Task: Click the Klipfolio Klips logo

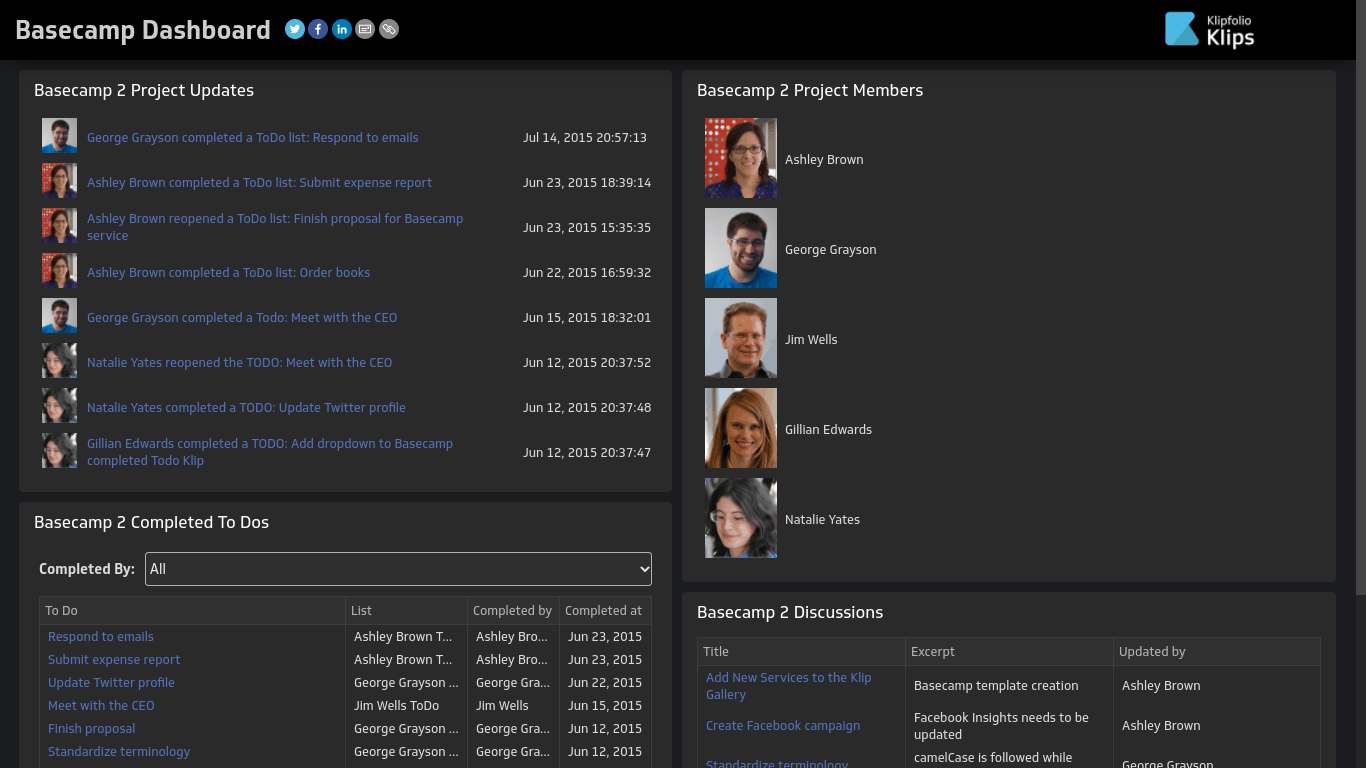Action: (1210, 29)
